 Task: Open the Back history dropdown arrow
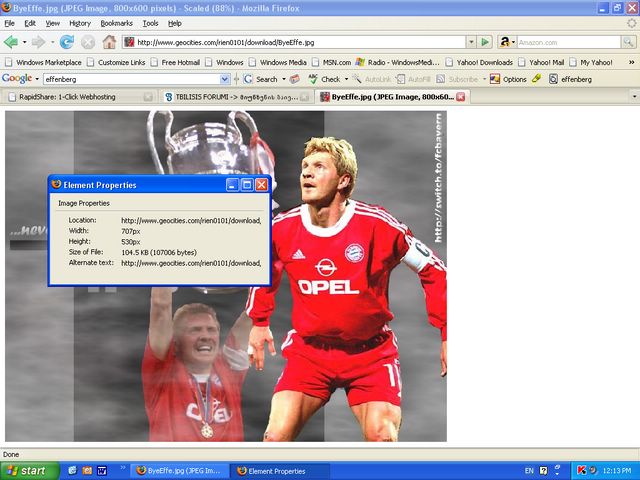coord(24,42)
